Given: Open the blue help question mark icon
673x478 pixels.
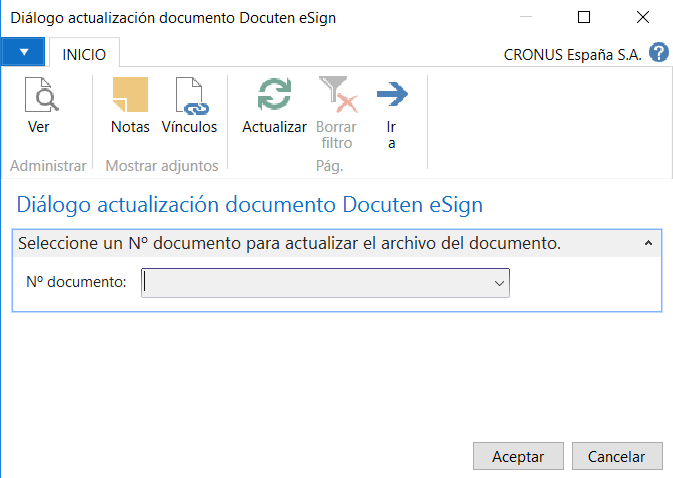Looking at the screenshot, I should click(658, 53).
